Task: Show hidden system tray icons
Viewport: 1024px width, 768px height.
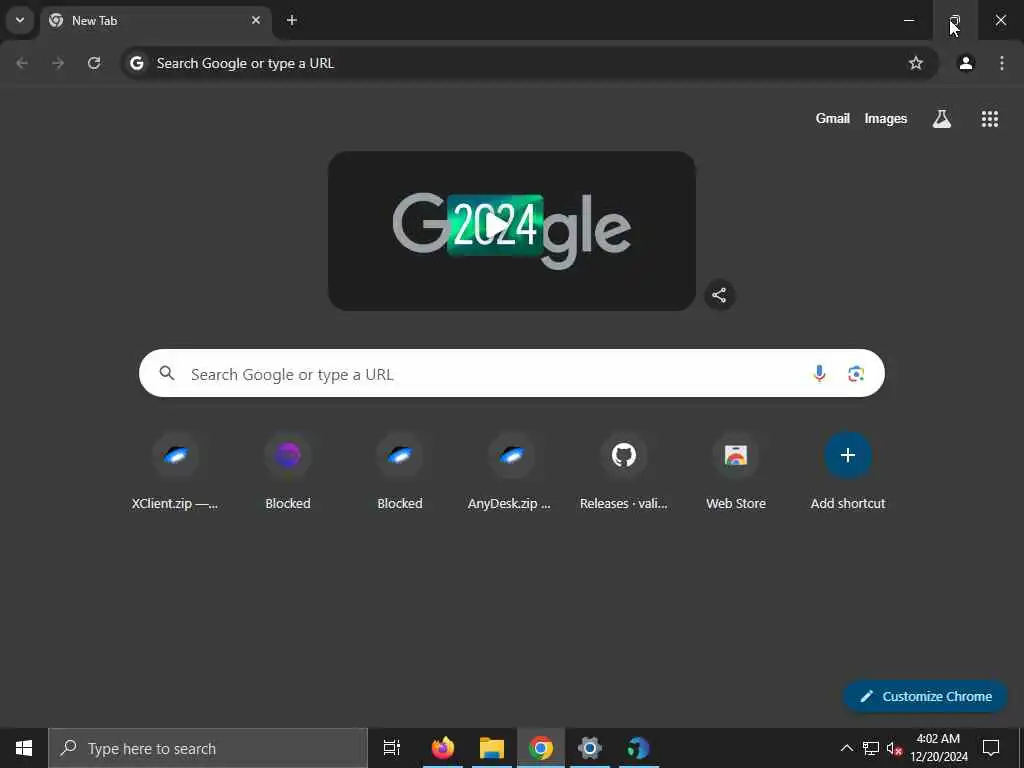Action: (x=846, y=748)
